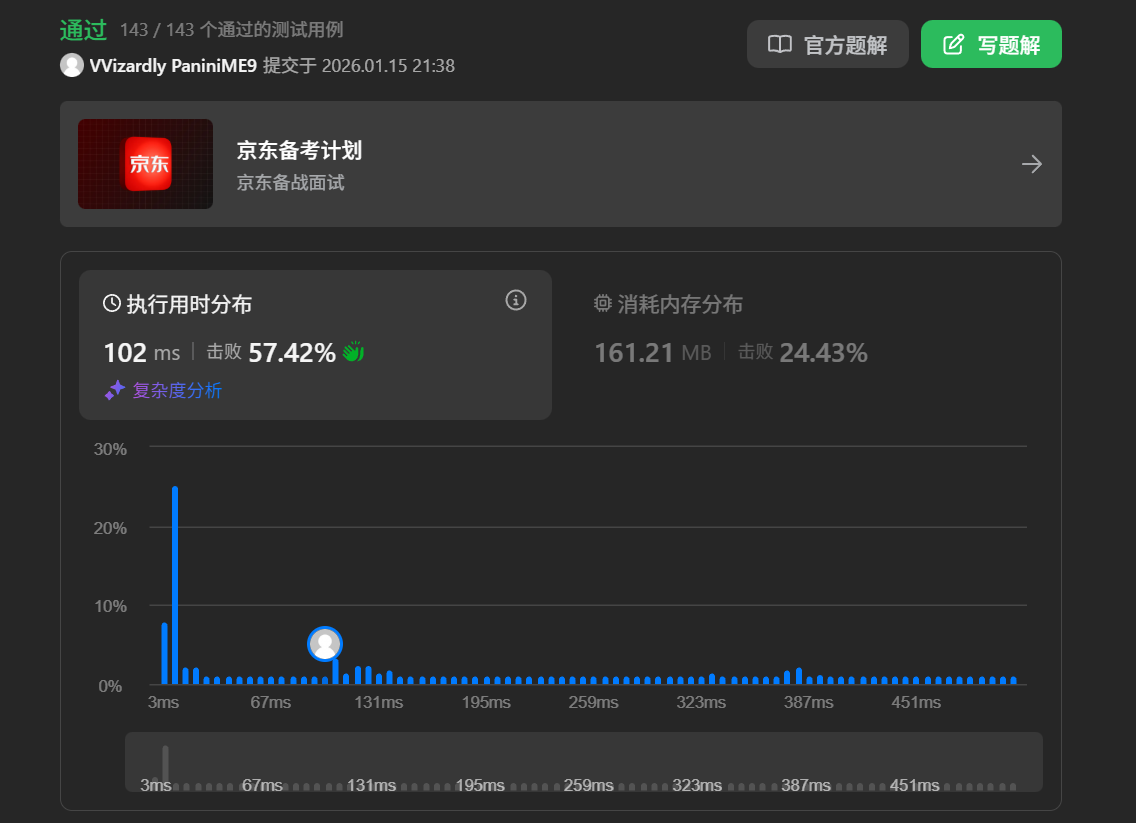Click your avatar marker on the chart
Viewport: 1136px width, 823px height.
pos(325,644)
